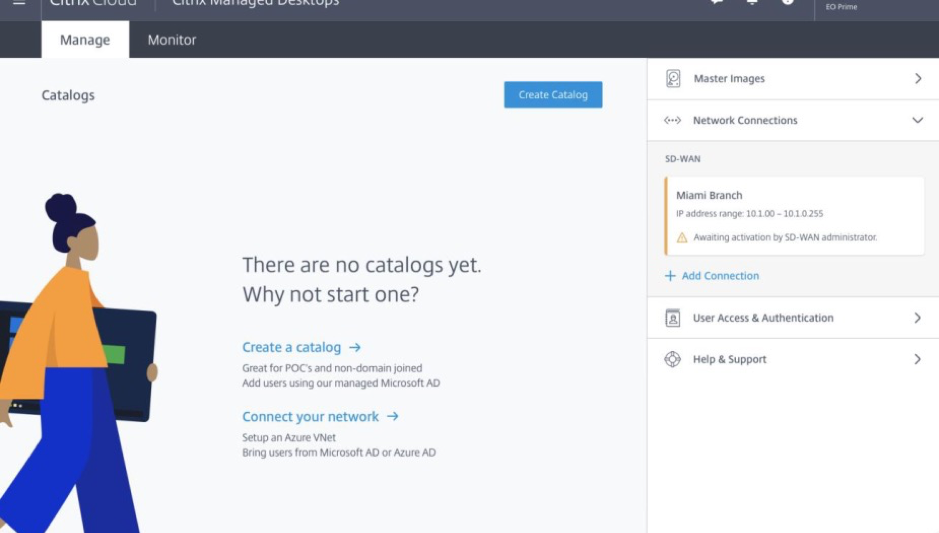The height and width of the screenshot is (533, 939).
Task: Click the arrow next to Create a catalog
Action: 355,347
